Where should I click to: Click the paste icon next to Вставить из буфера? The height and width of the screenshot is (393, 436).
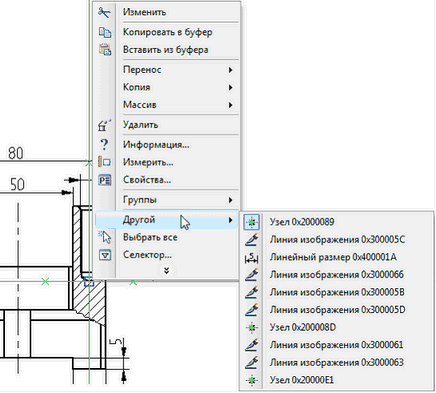[105, 50]
